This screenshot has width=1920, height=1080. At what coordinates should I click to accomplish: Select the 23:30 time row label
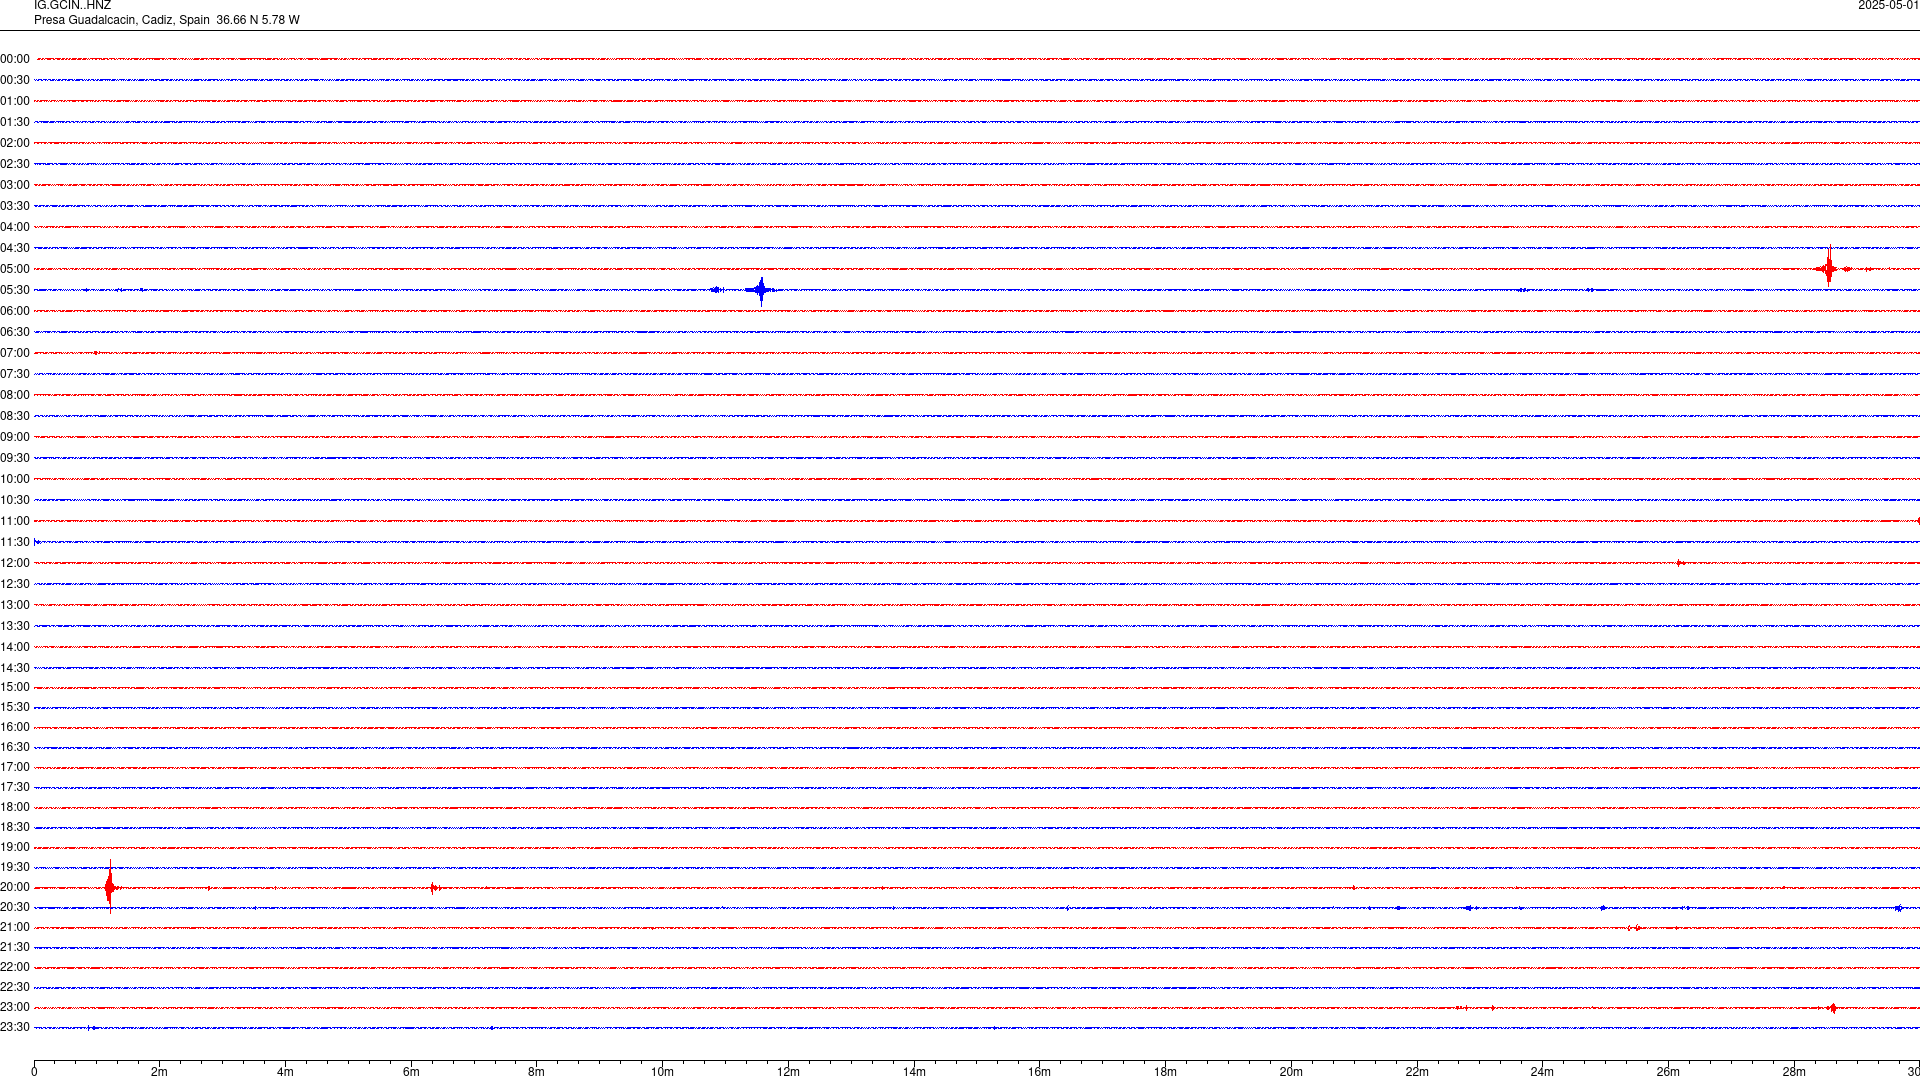[15, 1027]
